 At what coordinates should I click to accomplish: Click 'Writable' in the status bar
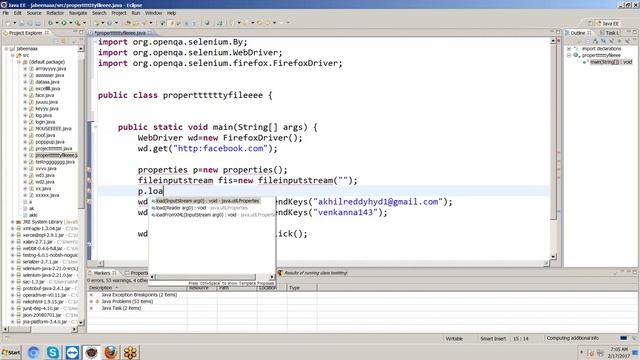[454, 339]
